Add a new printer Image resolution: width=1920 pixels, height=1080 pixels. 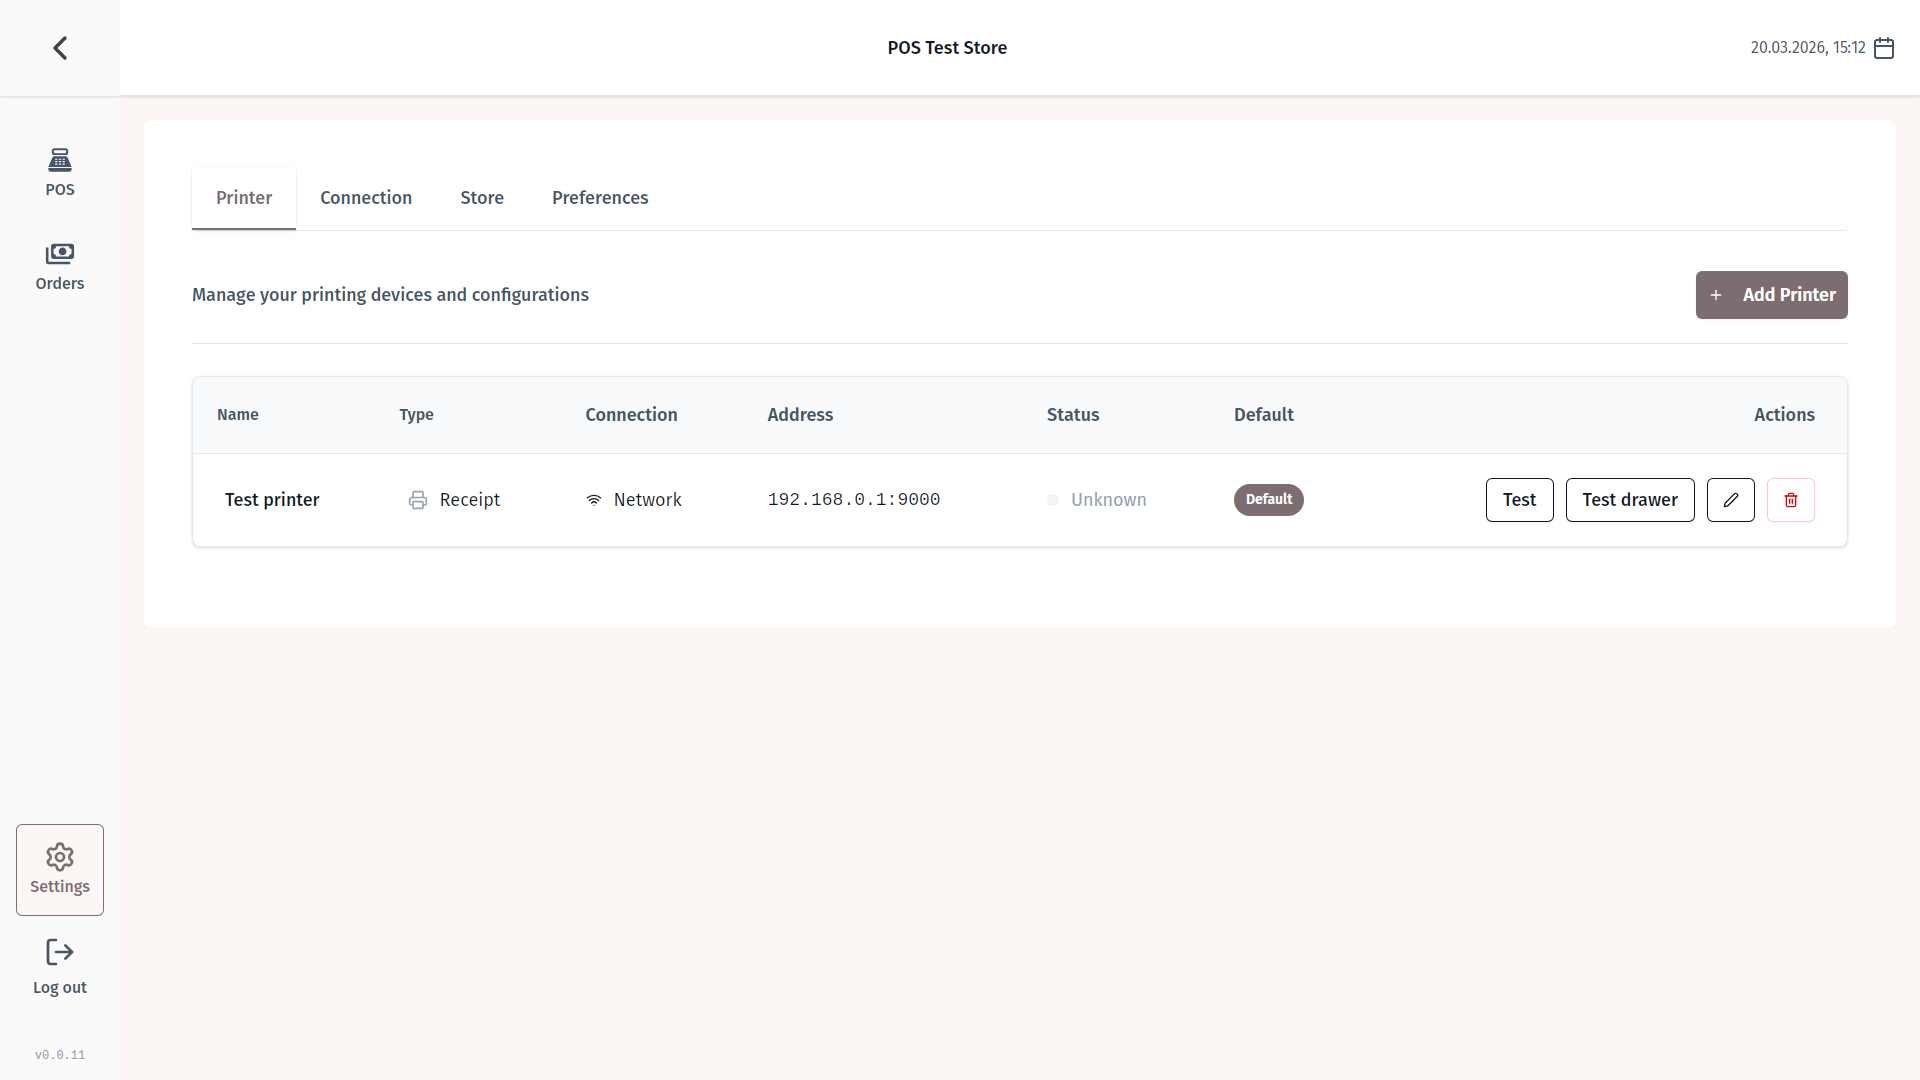pos(1772,295)
